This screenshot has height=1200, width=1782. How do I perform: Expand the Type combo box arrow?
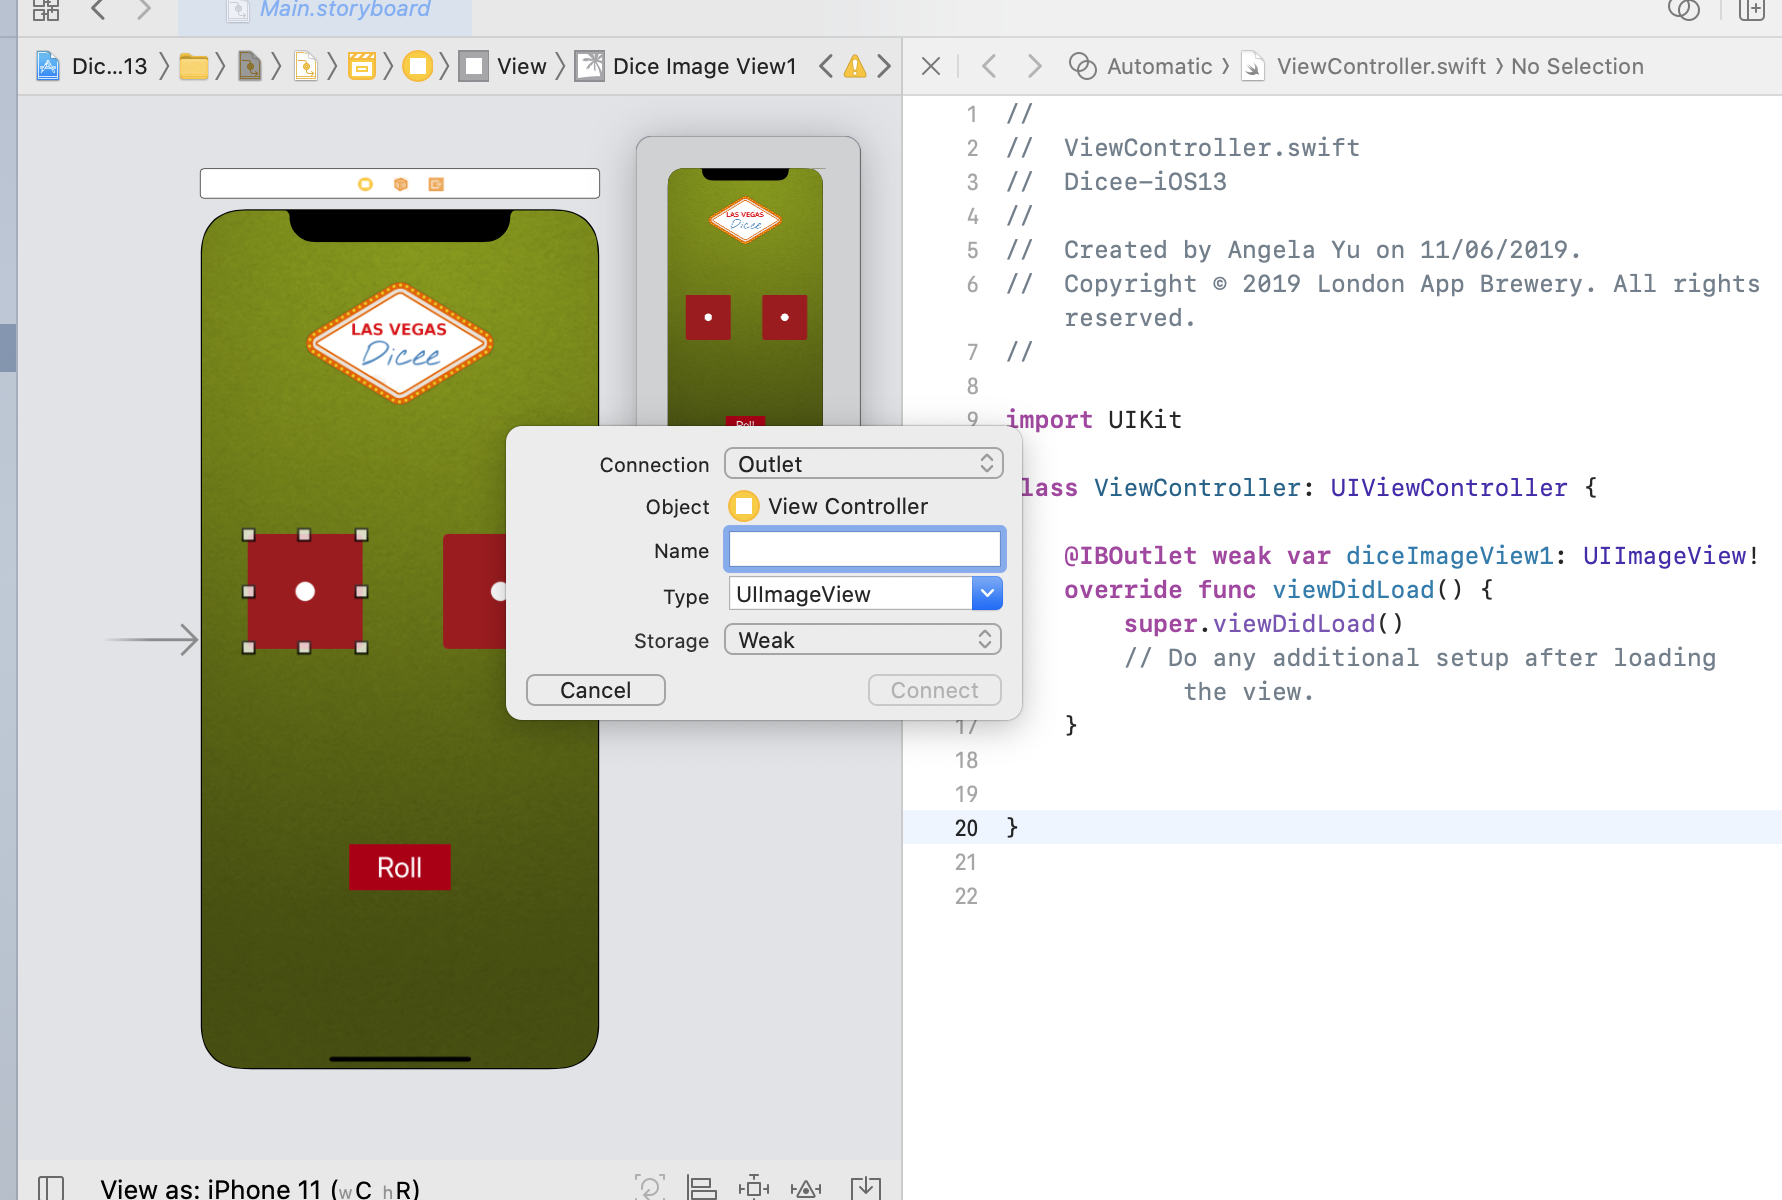pos(986,594)
